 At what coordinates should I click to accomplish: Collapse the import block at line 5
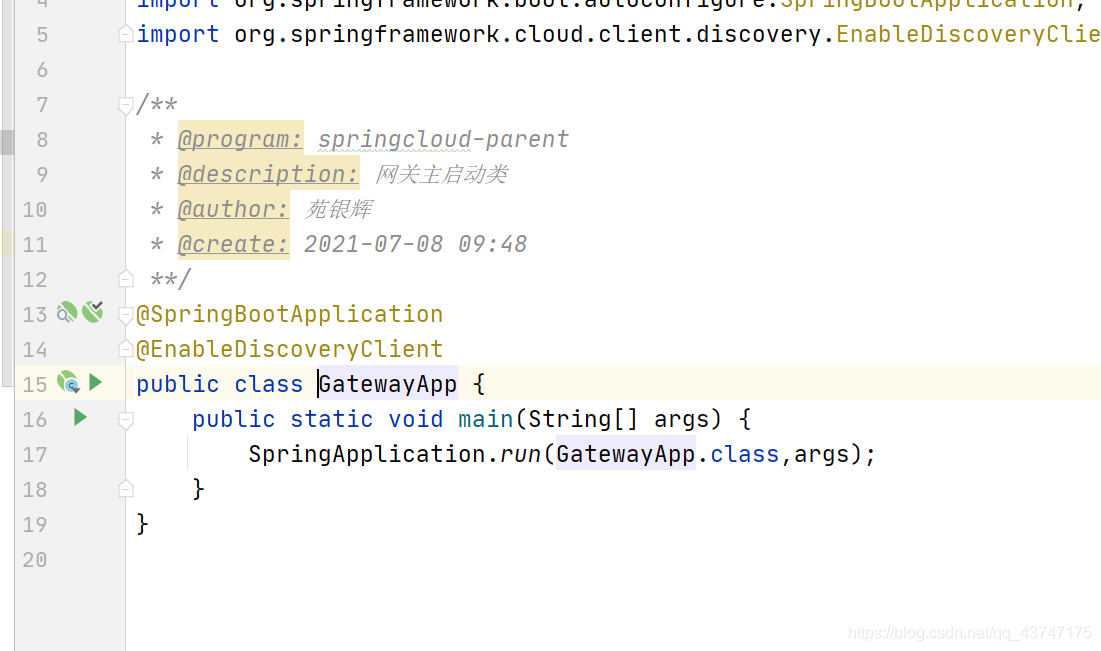coord(125,35)
